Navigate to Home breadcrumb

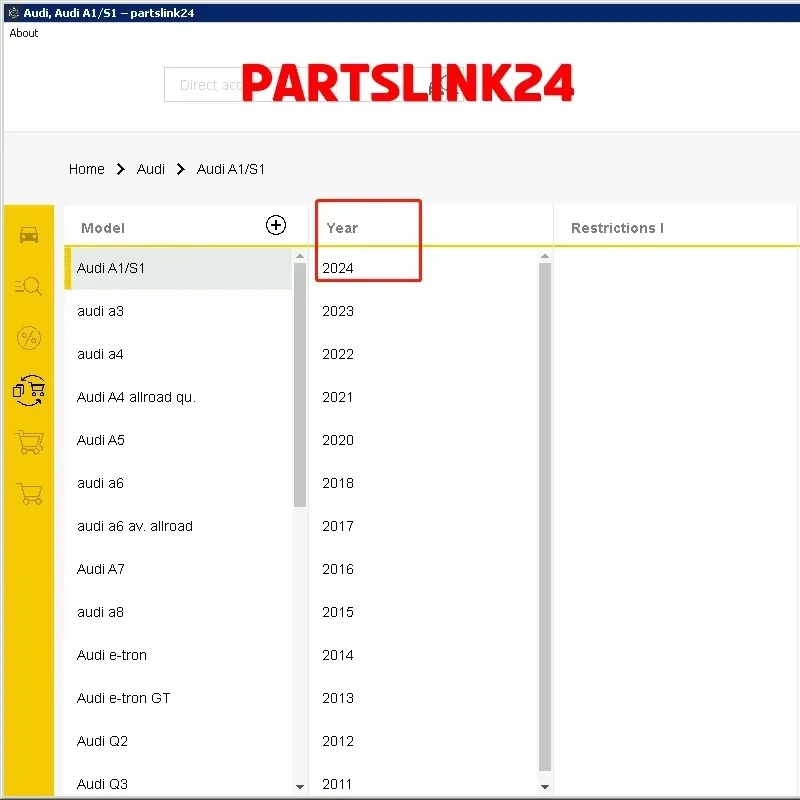(87, 169)
